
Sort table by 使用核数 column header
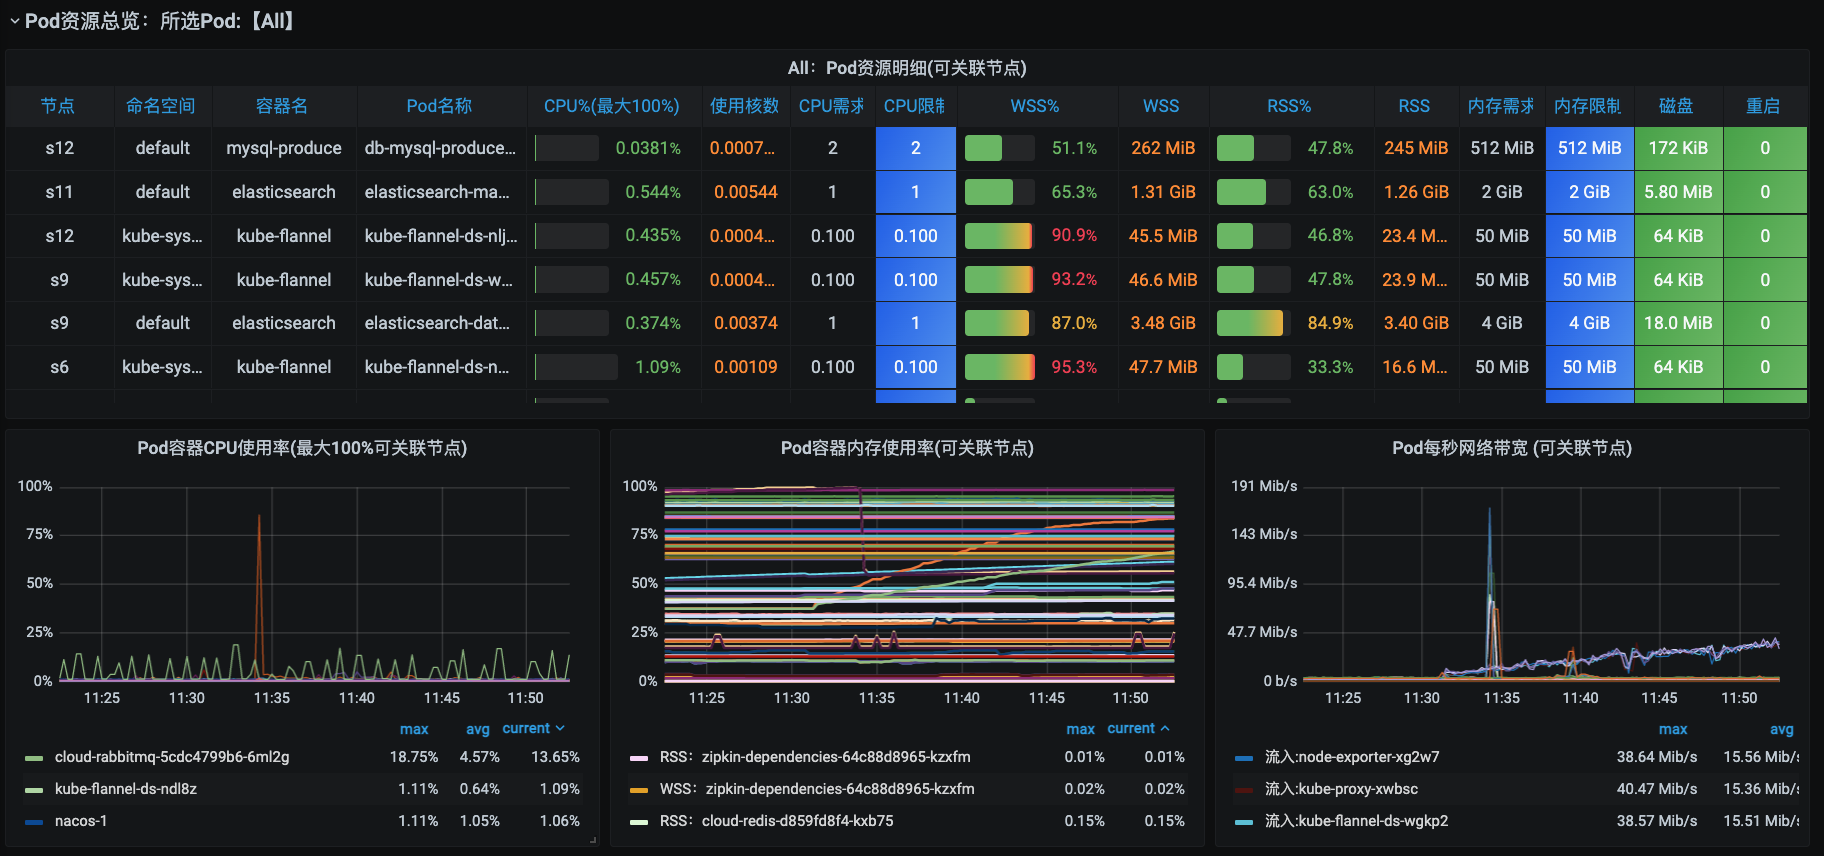tap(745, 106)
